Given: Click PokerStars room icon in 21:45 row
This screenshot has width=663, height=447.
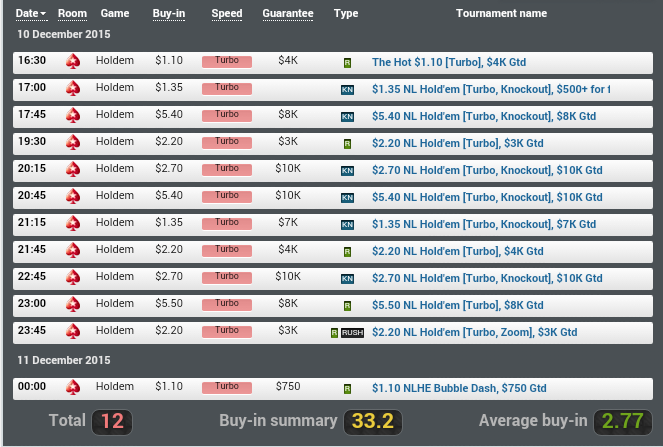Looking at the screenshot, I should pos(73,251).
